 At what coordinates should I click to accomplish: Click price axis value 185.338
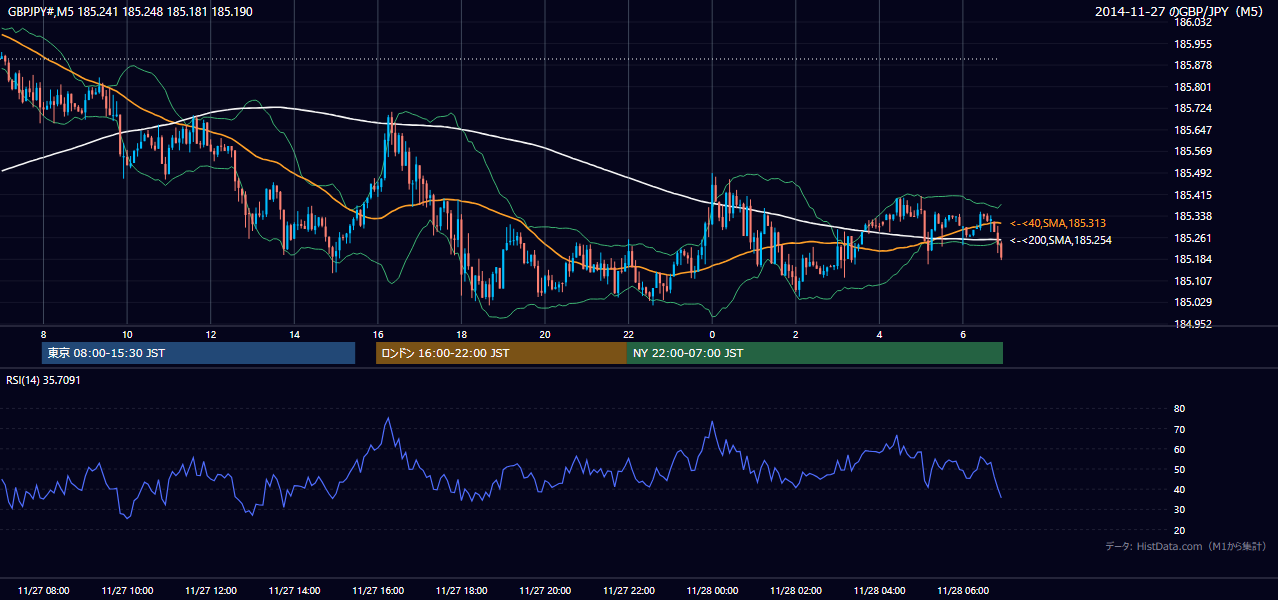1192,216
